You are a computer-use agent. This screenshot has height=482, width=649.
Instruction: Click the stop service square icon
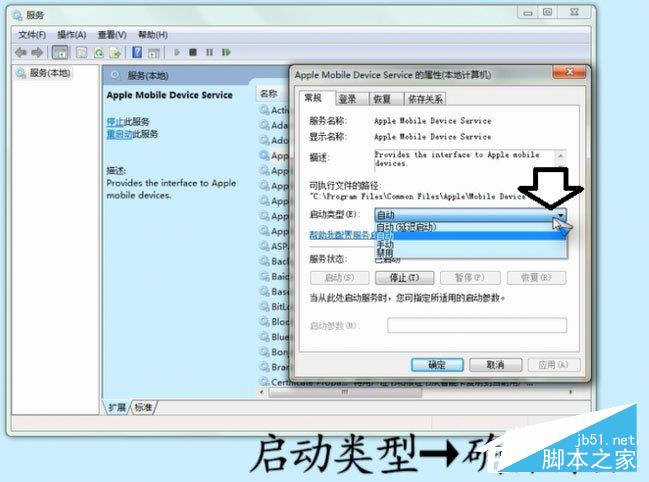pyautogui.click(x=193, y=52)
